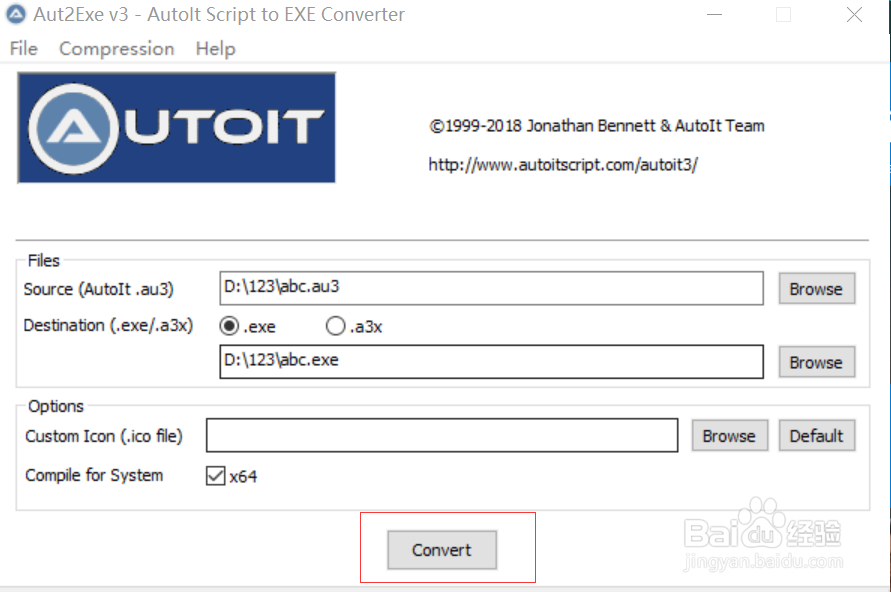Screen dimensions: 891x592
Task: Click the 'Destination (.exe/.a3x)' label
Action: point(108,326)
